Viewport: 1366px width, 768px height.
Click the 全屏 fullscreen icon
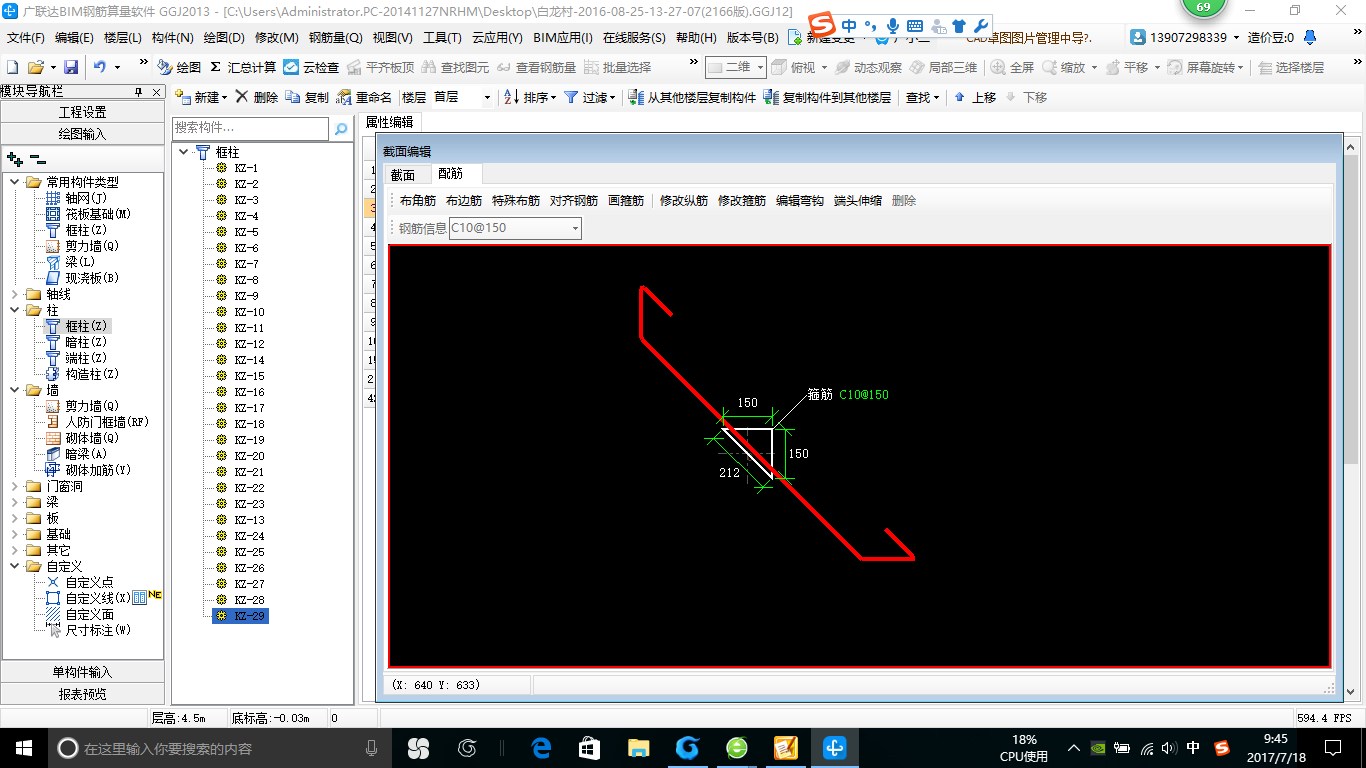998,67
